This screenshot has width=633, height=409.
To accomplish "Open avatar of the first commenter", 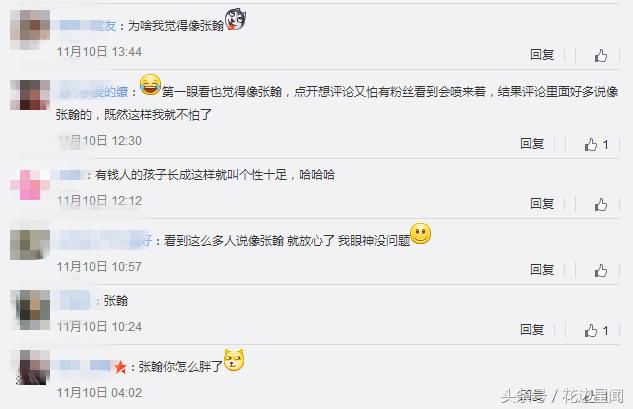I will pyautogui.click(x=30, y=30).
